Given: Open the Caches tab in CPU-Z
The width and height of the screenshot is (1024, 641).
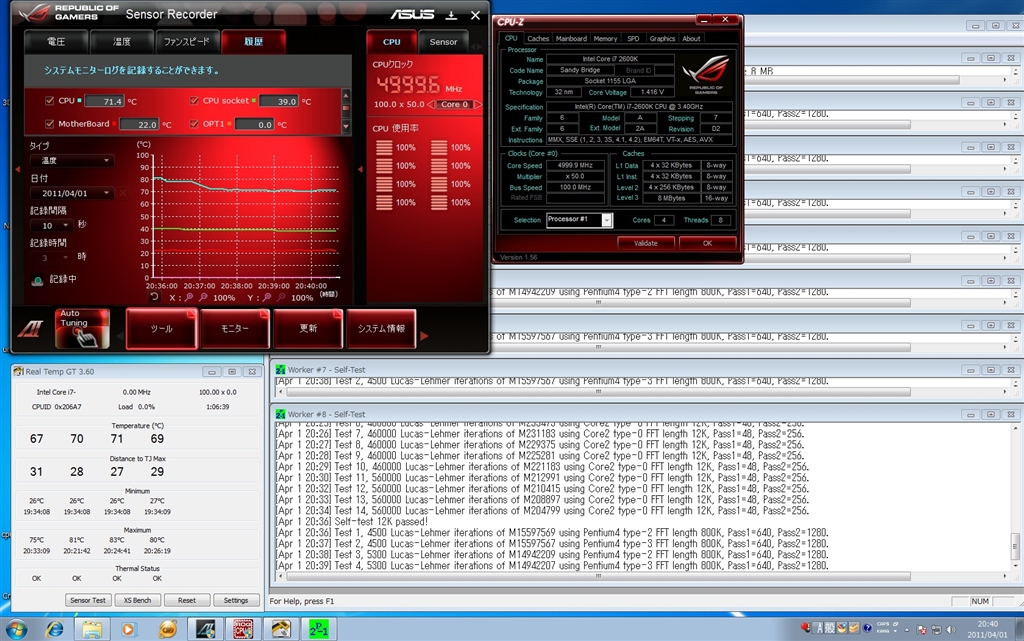Looking at the screenshot, I should pyautogui.click(x=538, y=39).
